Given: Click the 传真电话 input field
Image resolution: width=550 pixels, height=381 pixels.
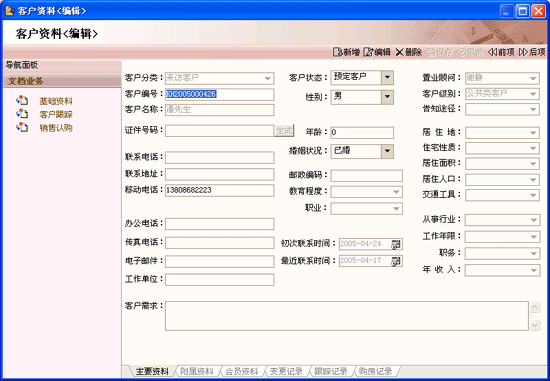Looking at the screenshot, I should pos(220,243).
